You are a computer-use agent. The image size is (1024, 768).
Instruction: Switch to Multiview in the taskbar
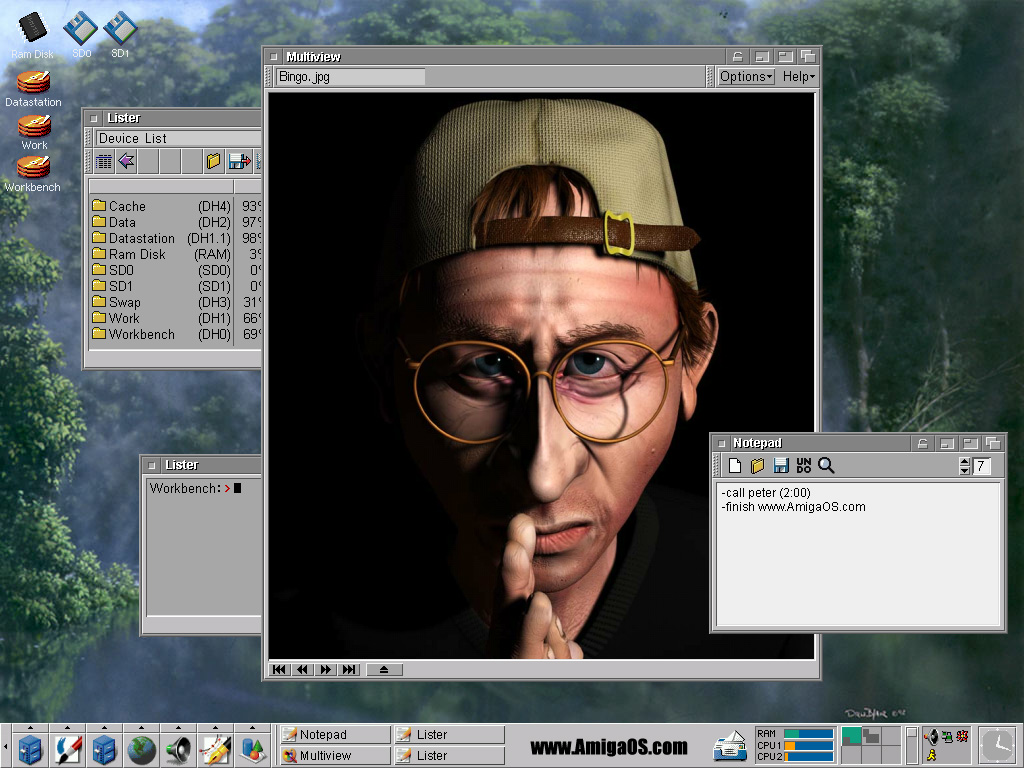coord(334,756)
